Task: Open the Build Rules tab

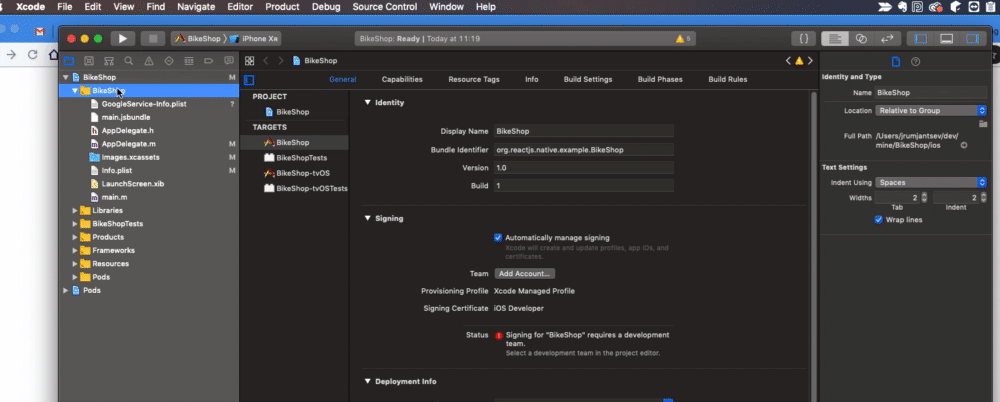Action: [728, 80]
